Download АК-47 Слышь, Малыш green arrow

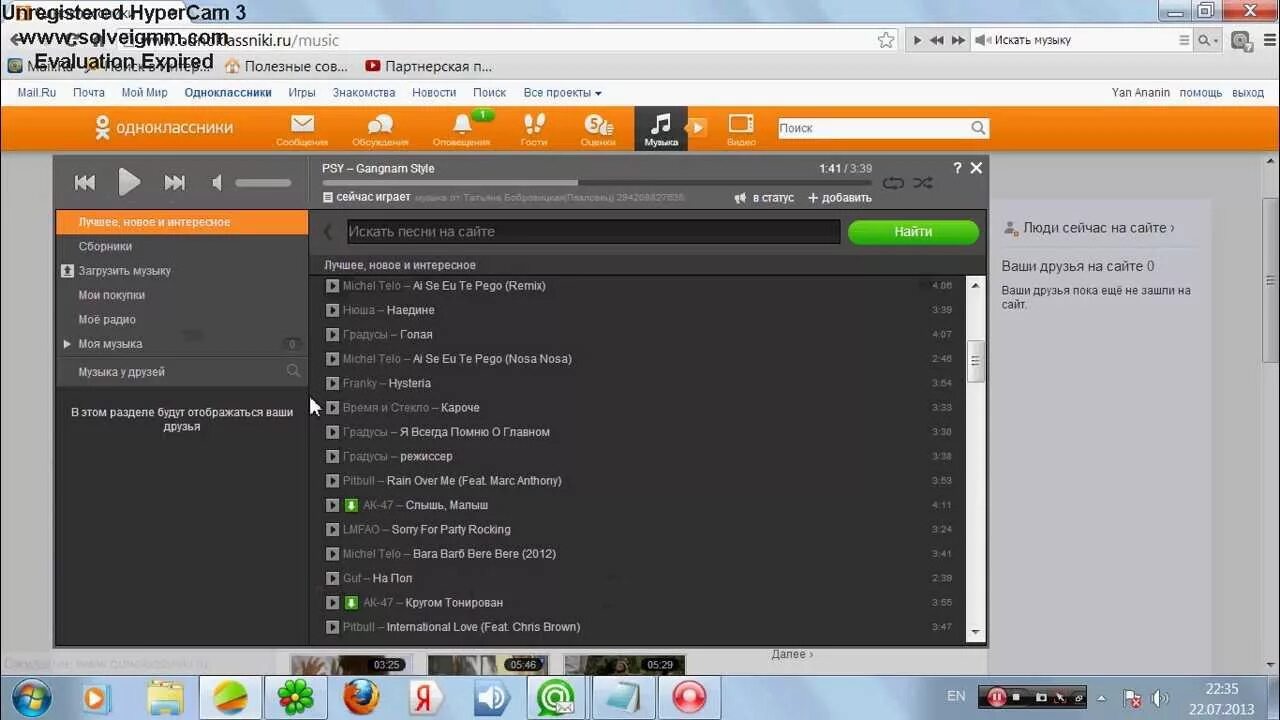tap(351, 505)
